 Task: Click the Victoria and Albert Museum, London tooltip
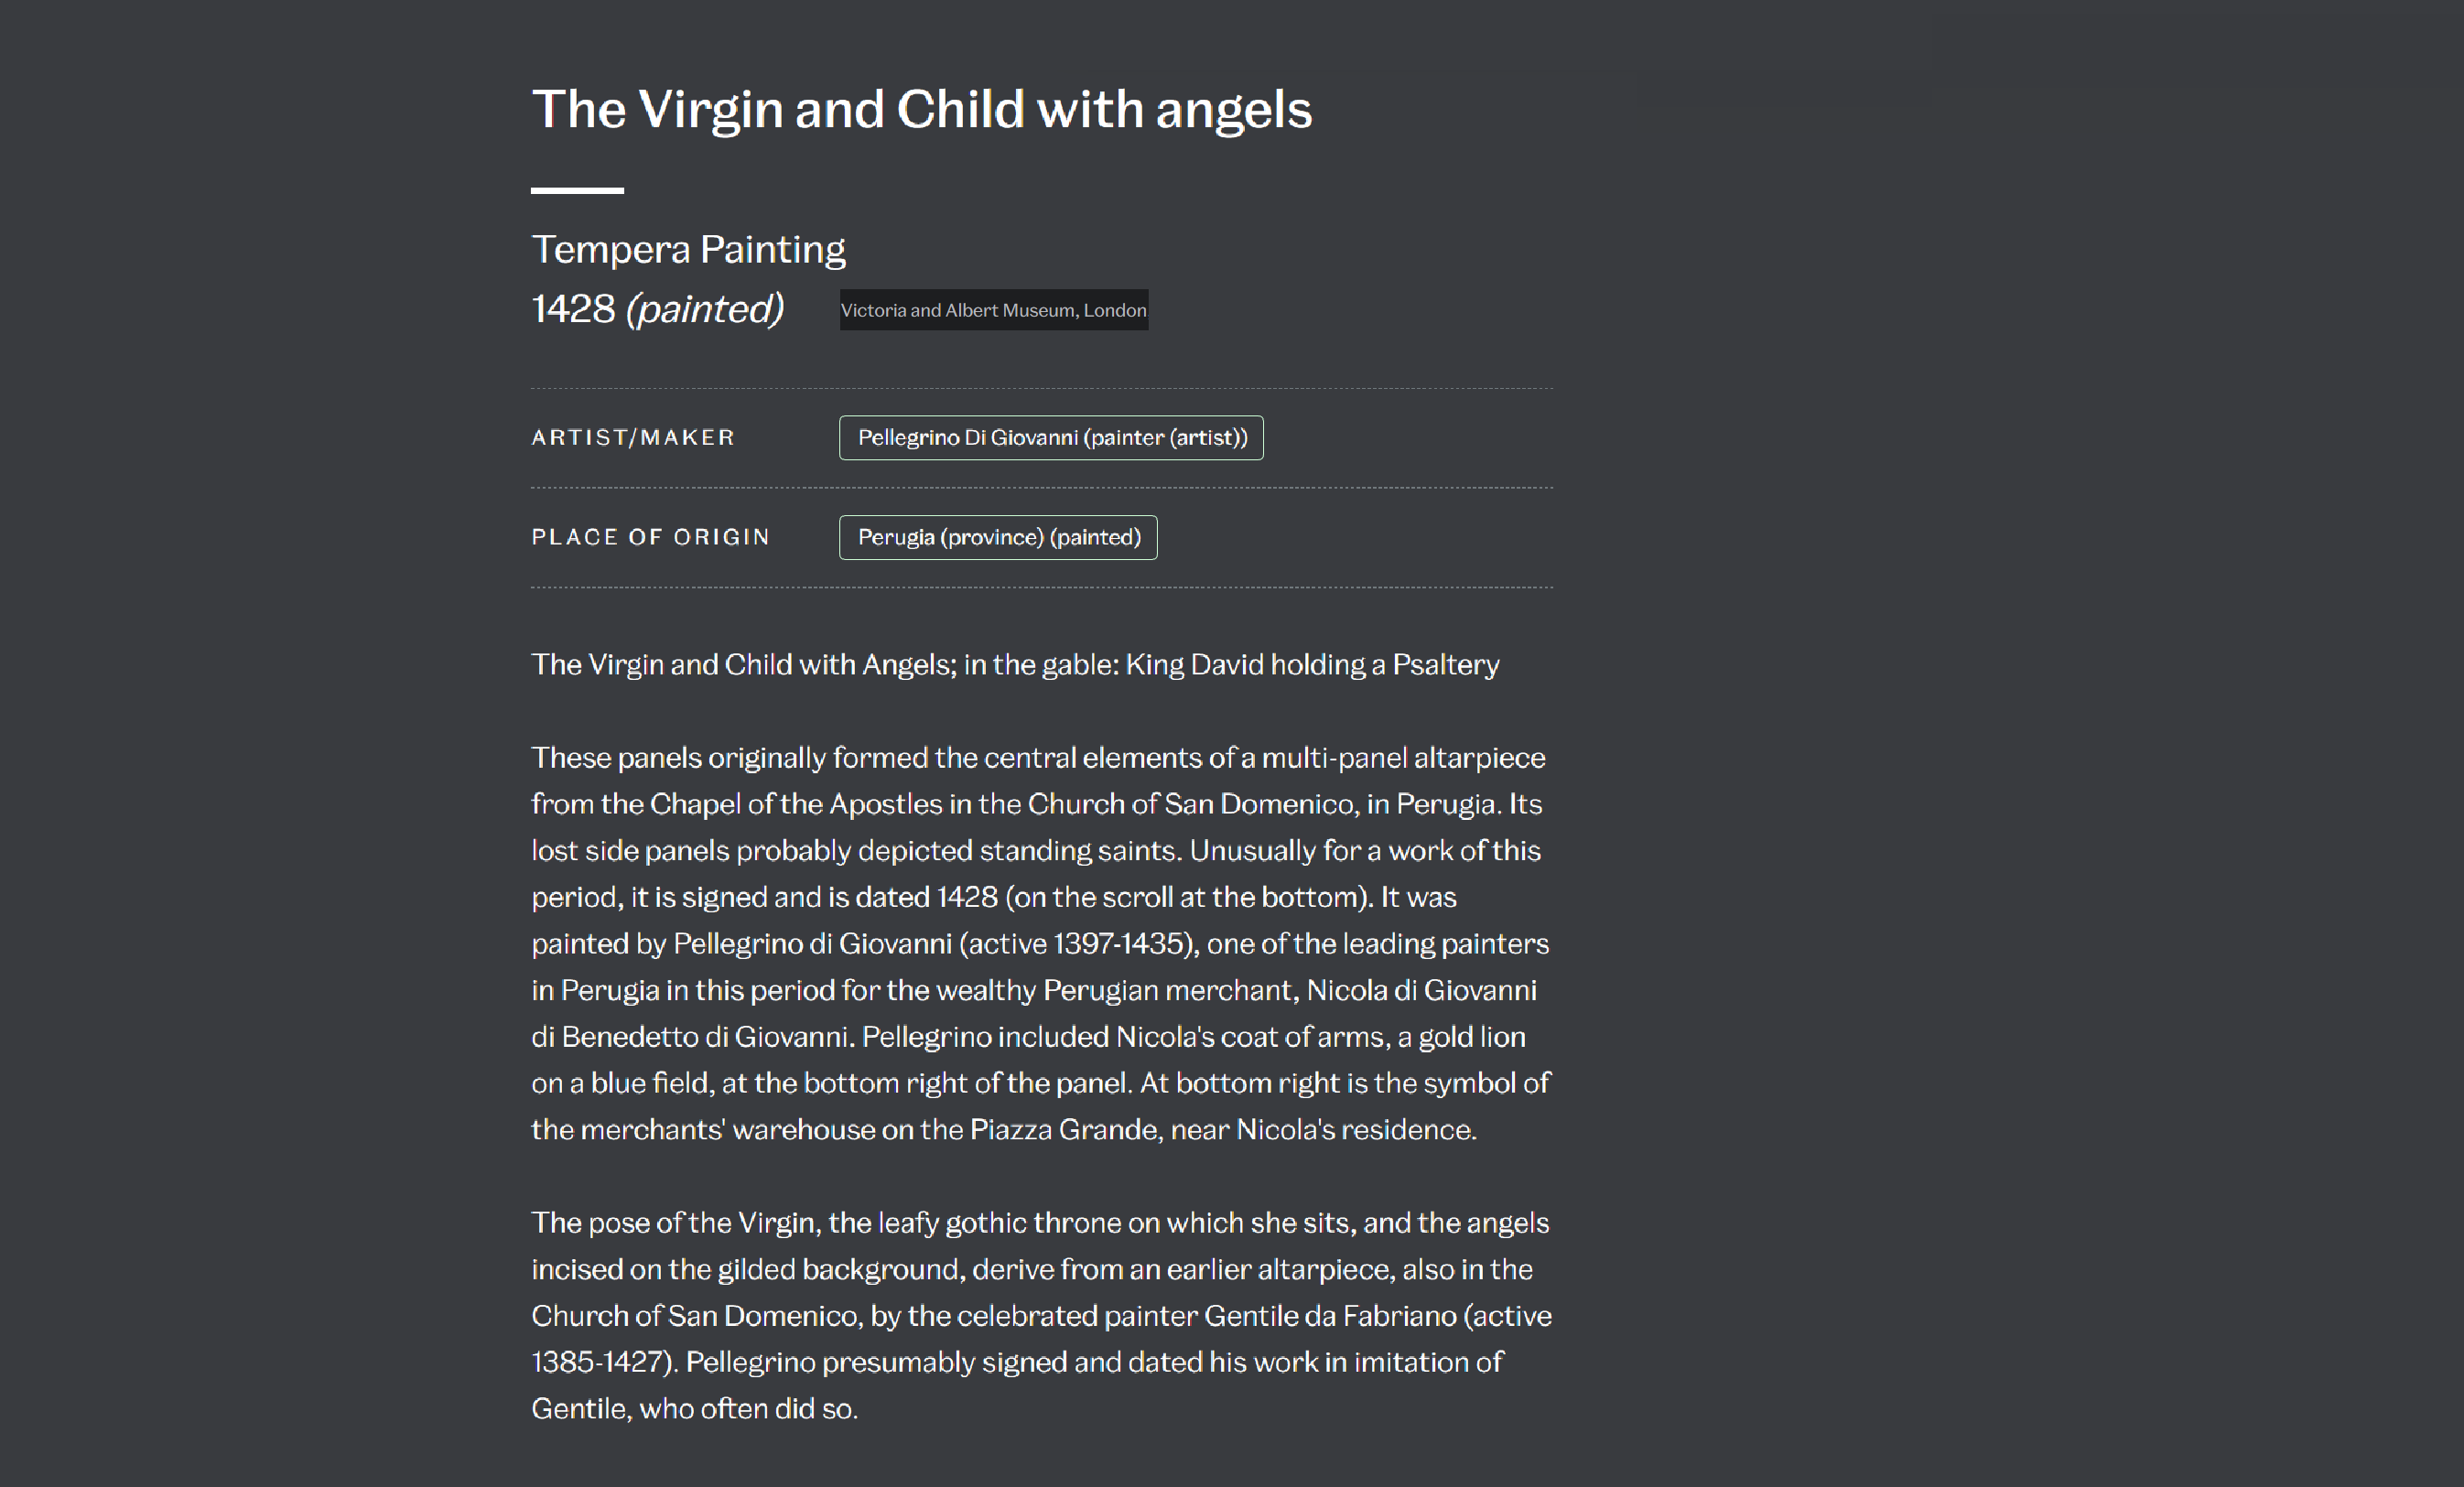(x=993, y=310)
